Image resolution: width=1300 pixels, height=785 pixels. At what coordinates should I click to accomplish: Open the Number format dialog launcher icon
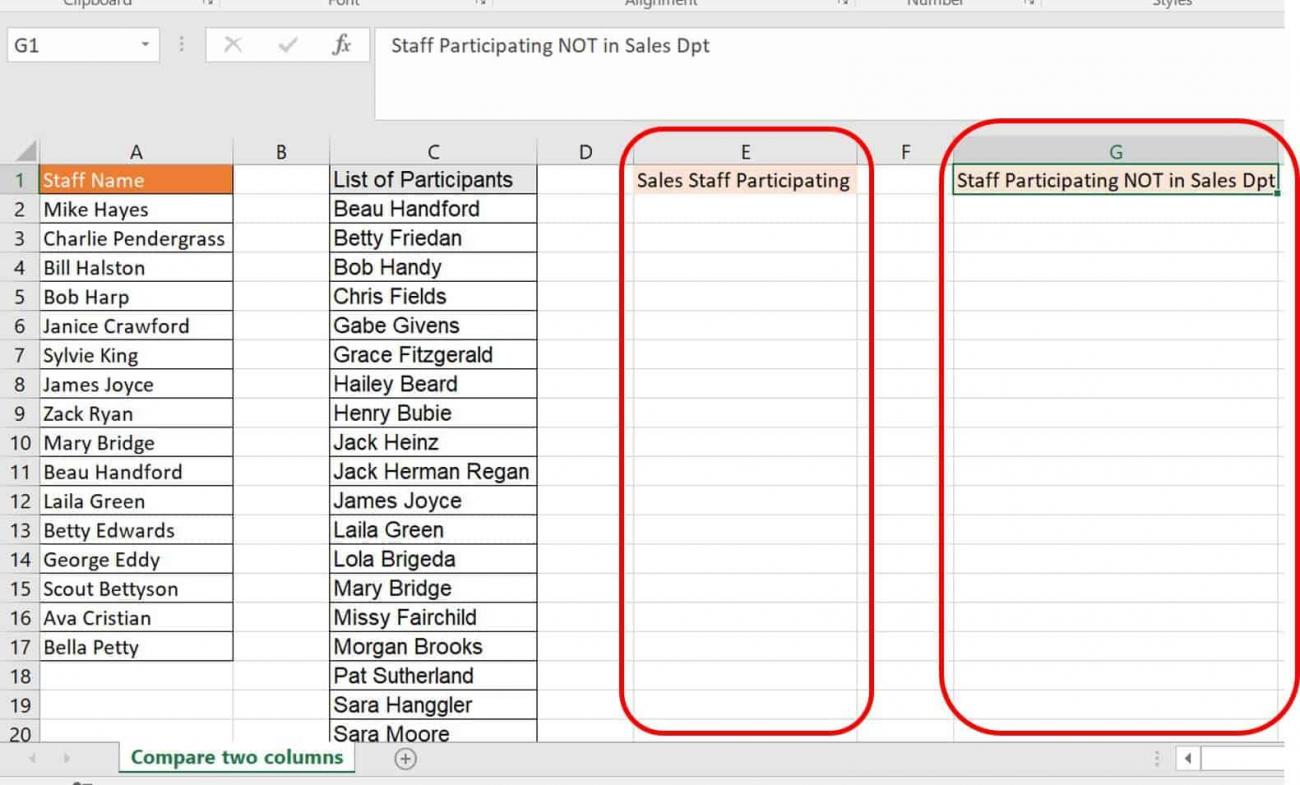(x=1029, y=4)
